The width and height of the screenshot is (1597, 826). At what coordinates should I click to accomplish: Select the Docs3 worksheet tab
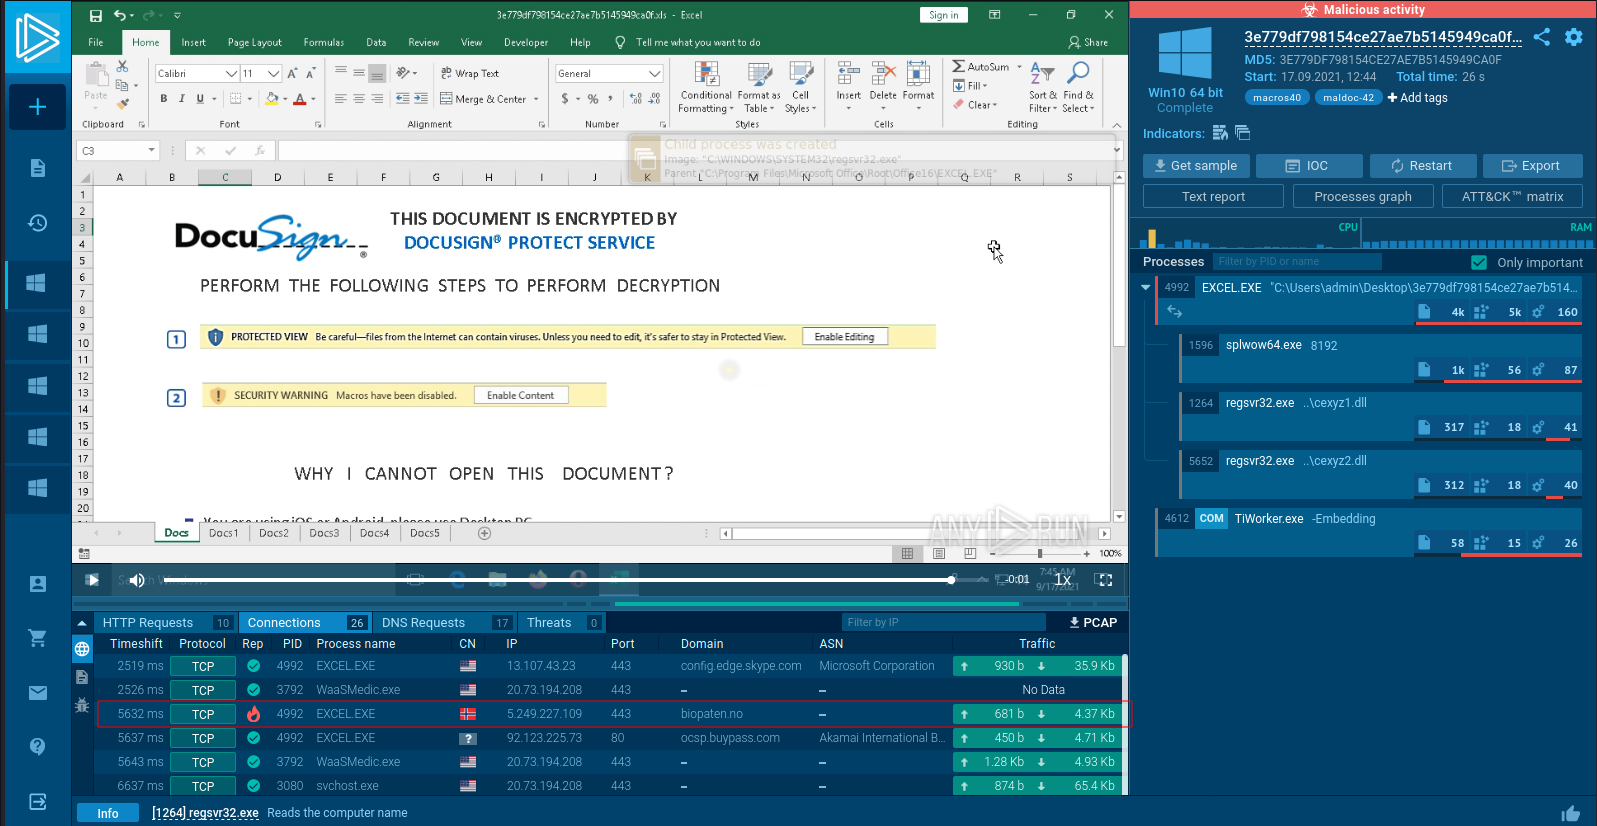pos(324,533)
